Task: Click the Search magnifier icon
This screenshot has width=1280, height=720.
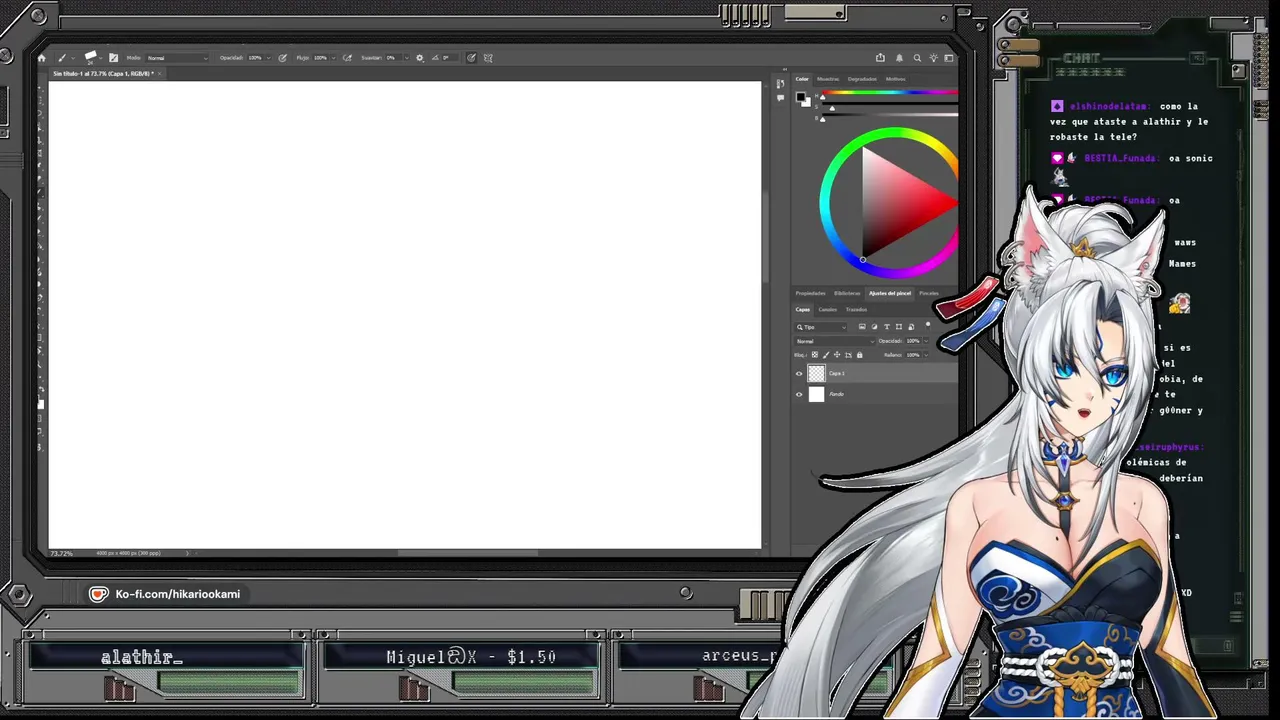Action: pos(916,58)
